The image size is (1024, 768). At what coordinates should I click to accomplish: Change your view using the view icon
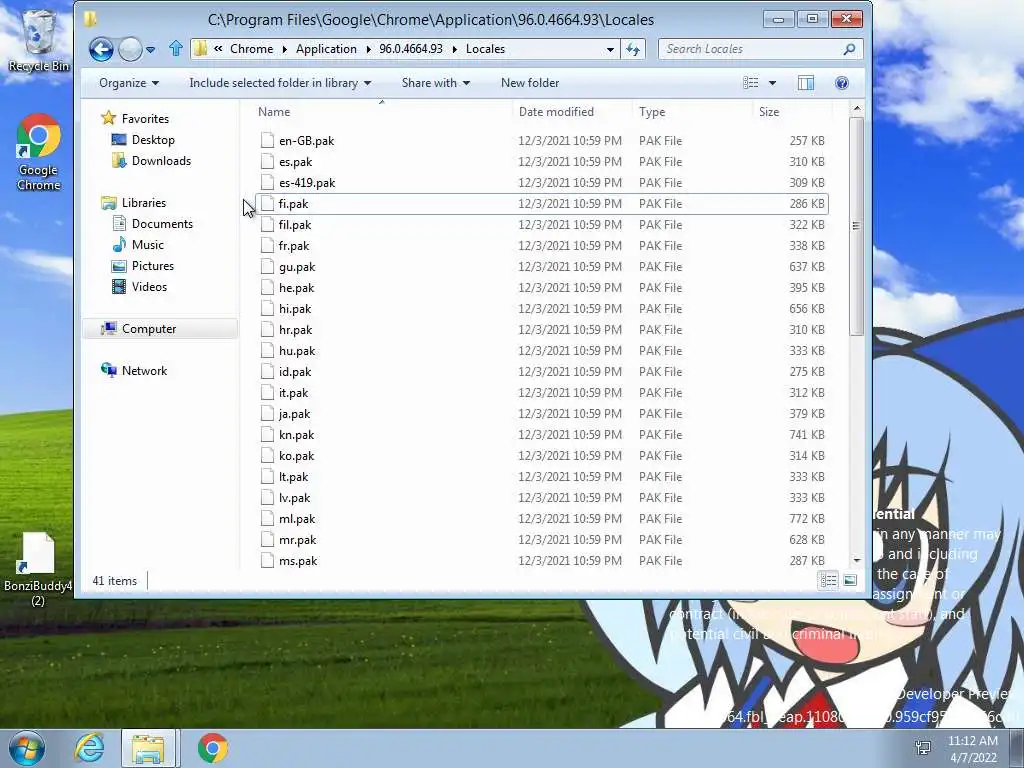click(751, 83)
